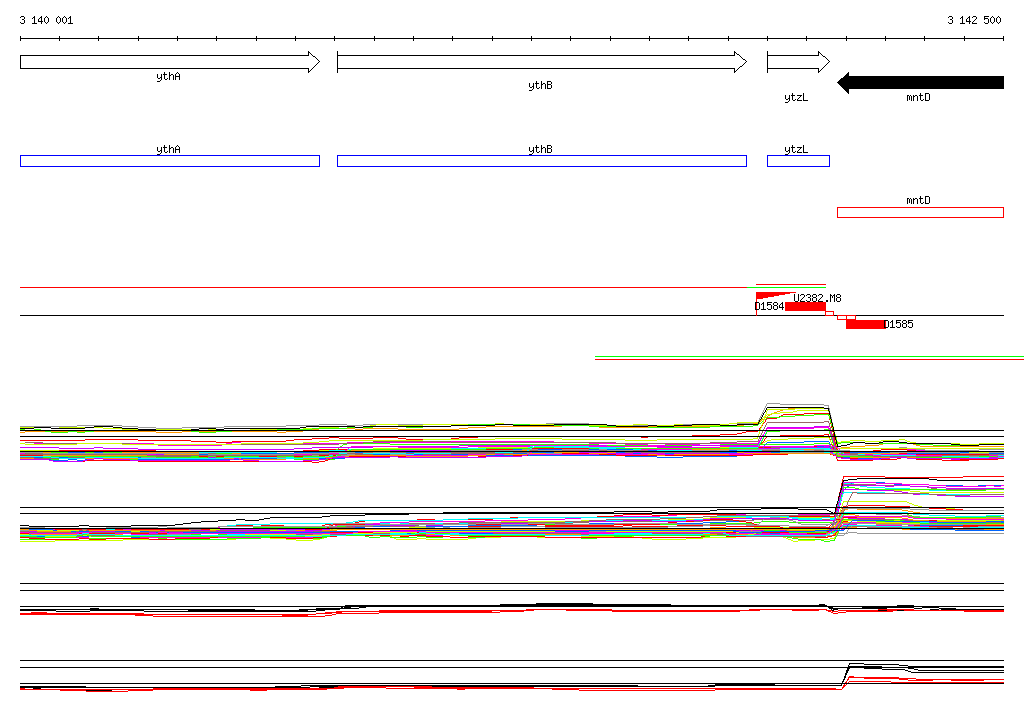This screenshot has width=1024, height=714.
Task: Select the ythB white gene arrow
Action: tap(542, 62)
